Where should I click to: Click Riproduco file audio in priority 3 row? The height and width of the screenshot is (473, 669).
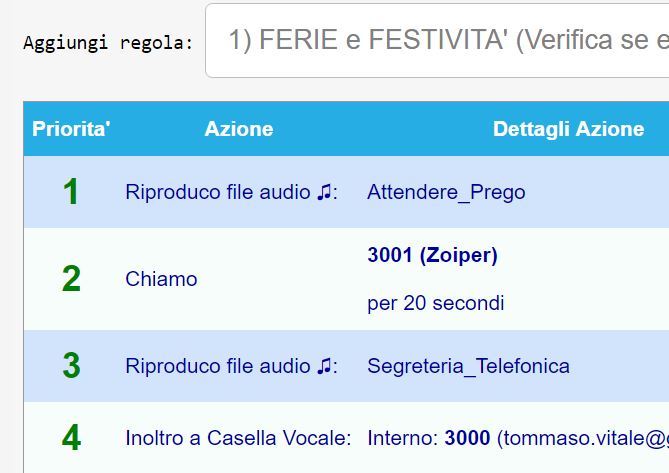(217, 366)
